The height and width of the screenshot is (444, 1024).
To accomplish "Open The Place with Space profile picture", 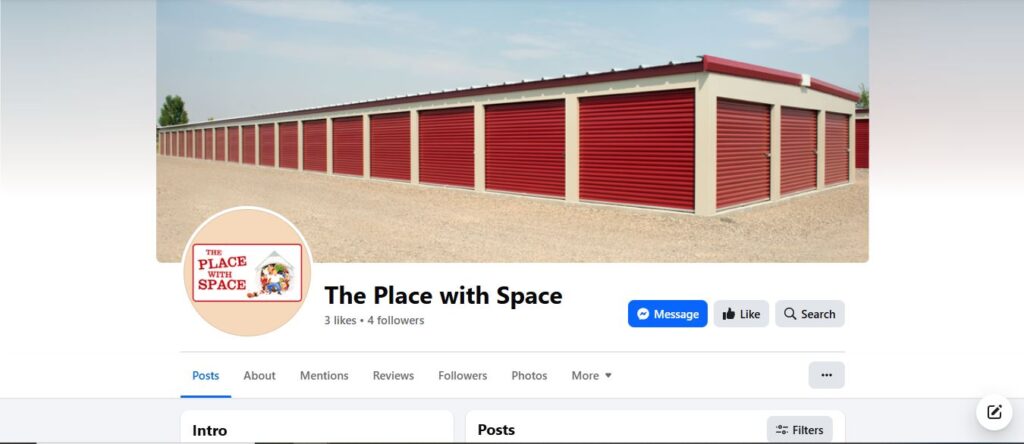I will (247, 272).
